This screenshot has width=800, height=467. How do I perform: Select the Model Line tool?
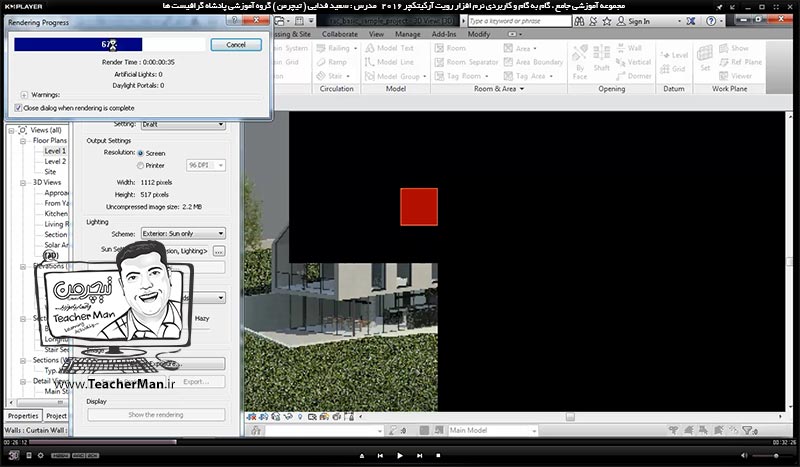389,62
